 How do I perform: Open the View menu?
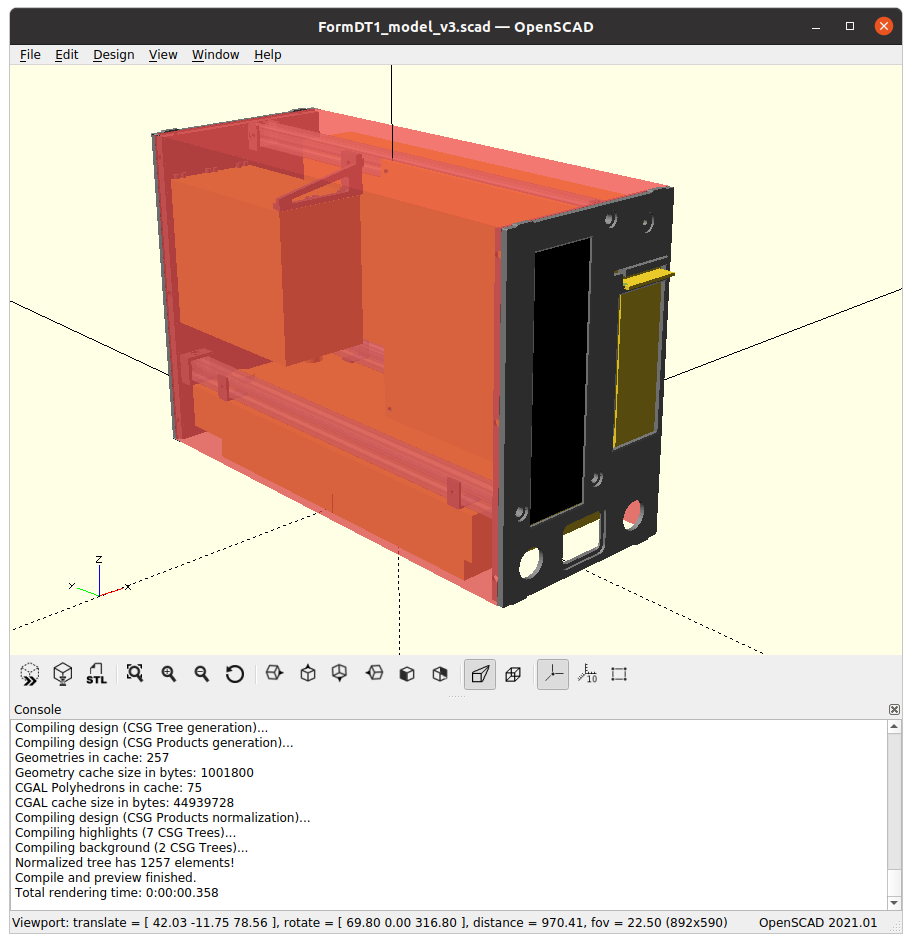163,55
